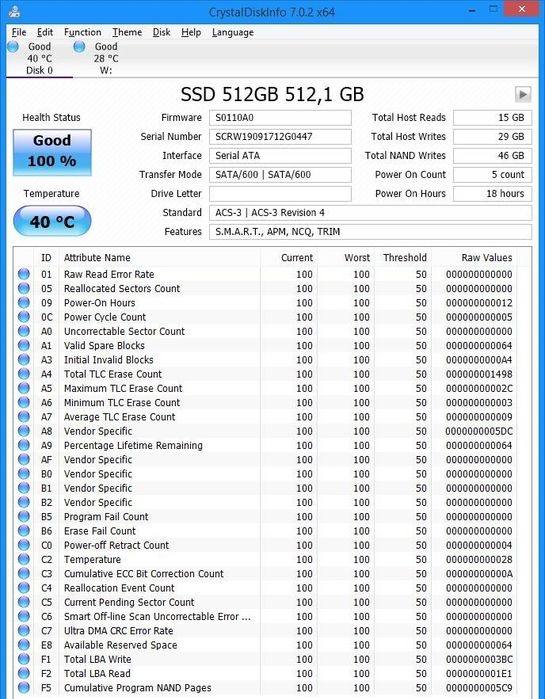Click the empty Drive Letter field
This screenshot has width=545, height=699.
280,194
